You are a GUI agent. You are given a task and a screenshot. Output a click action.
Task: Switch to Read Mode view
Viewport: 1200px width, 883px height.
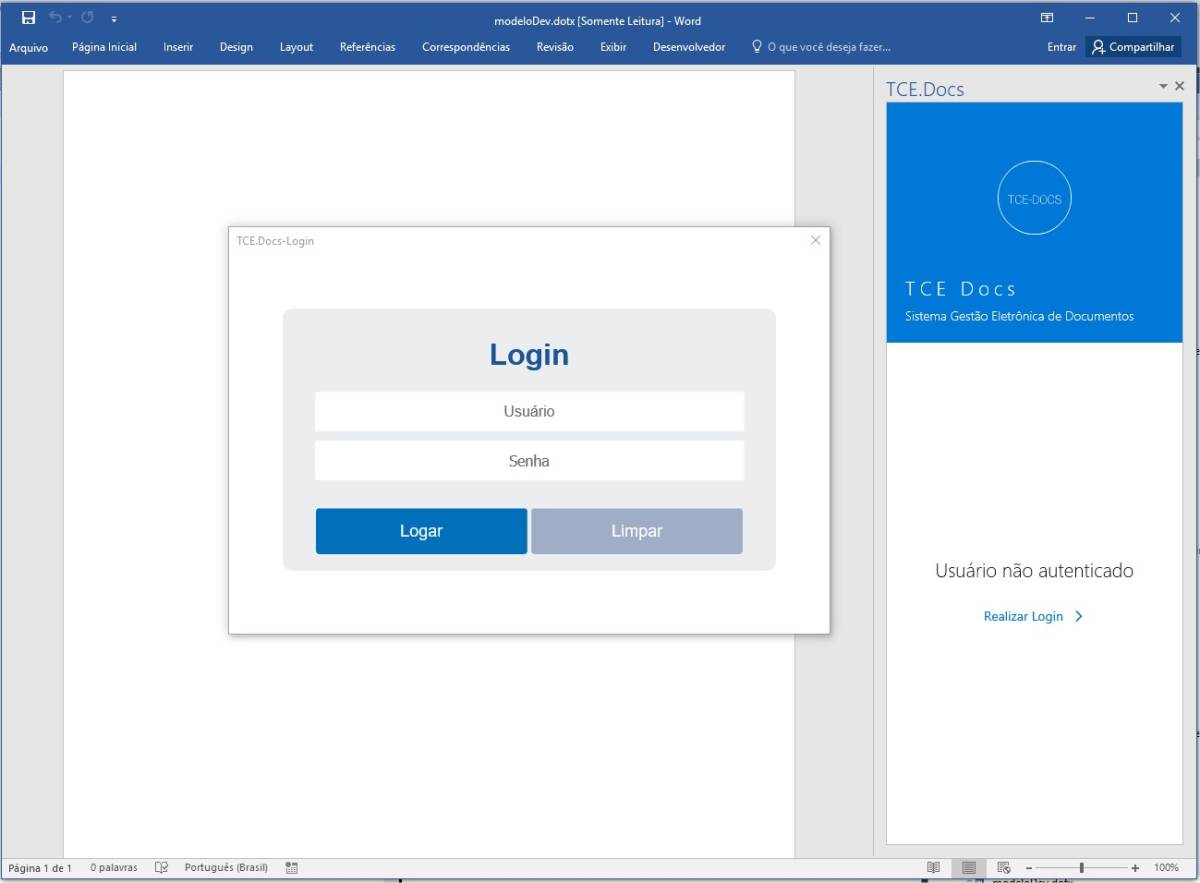click(x=933, y=867)
